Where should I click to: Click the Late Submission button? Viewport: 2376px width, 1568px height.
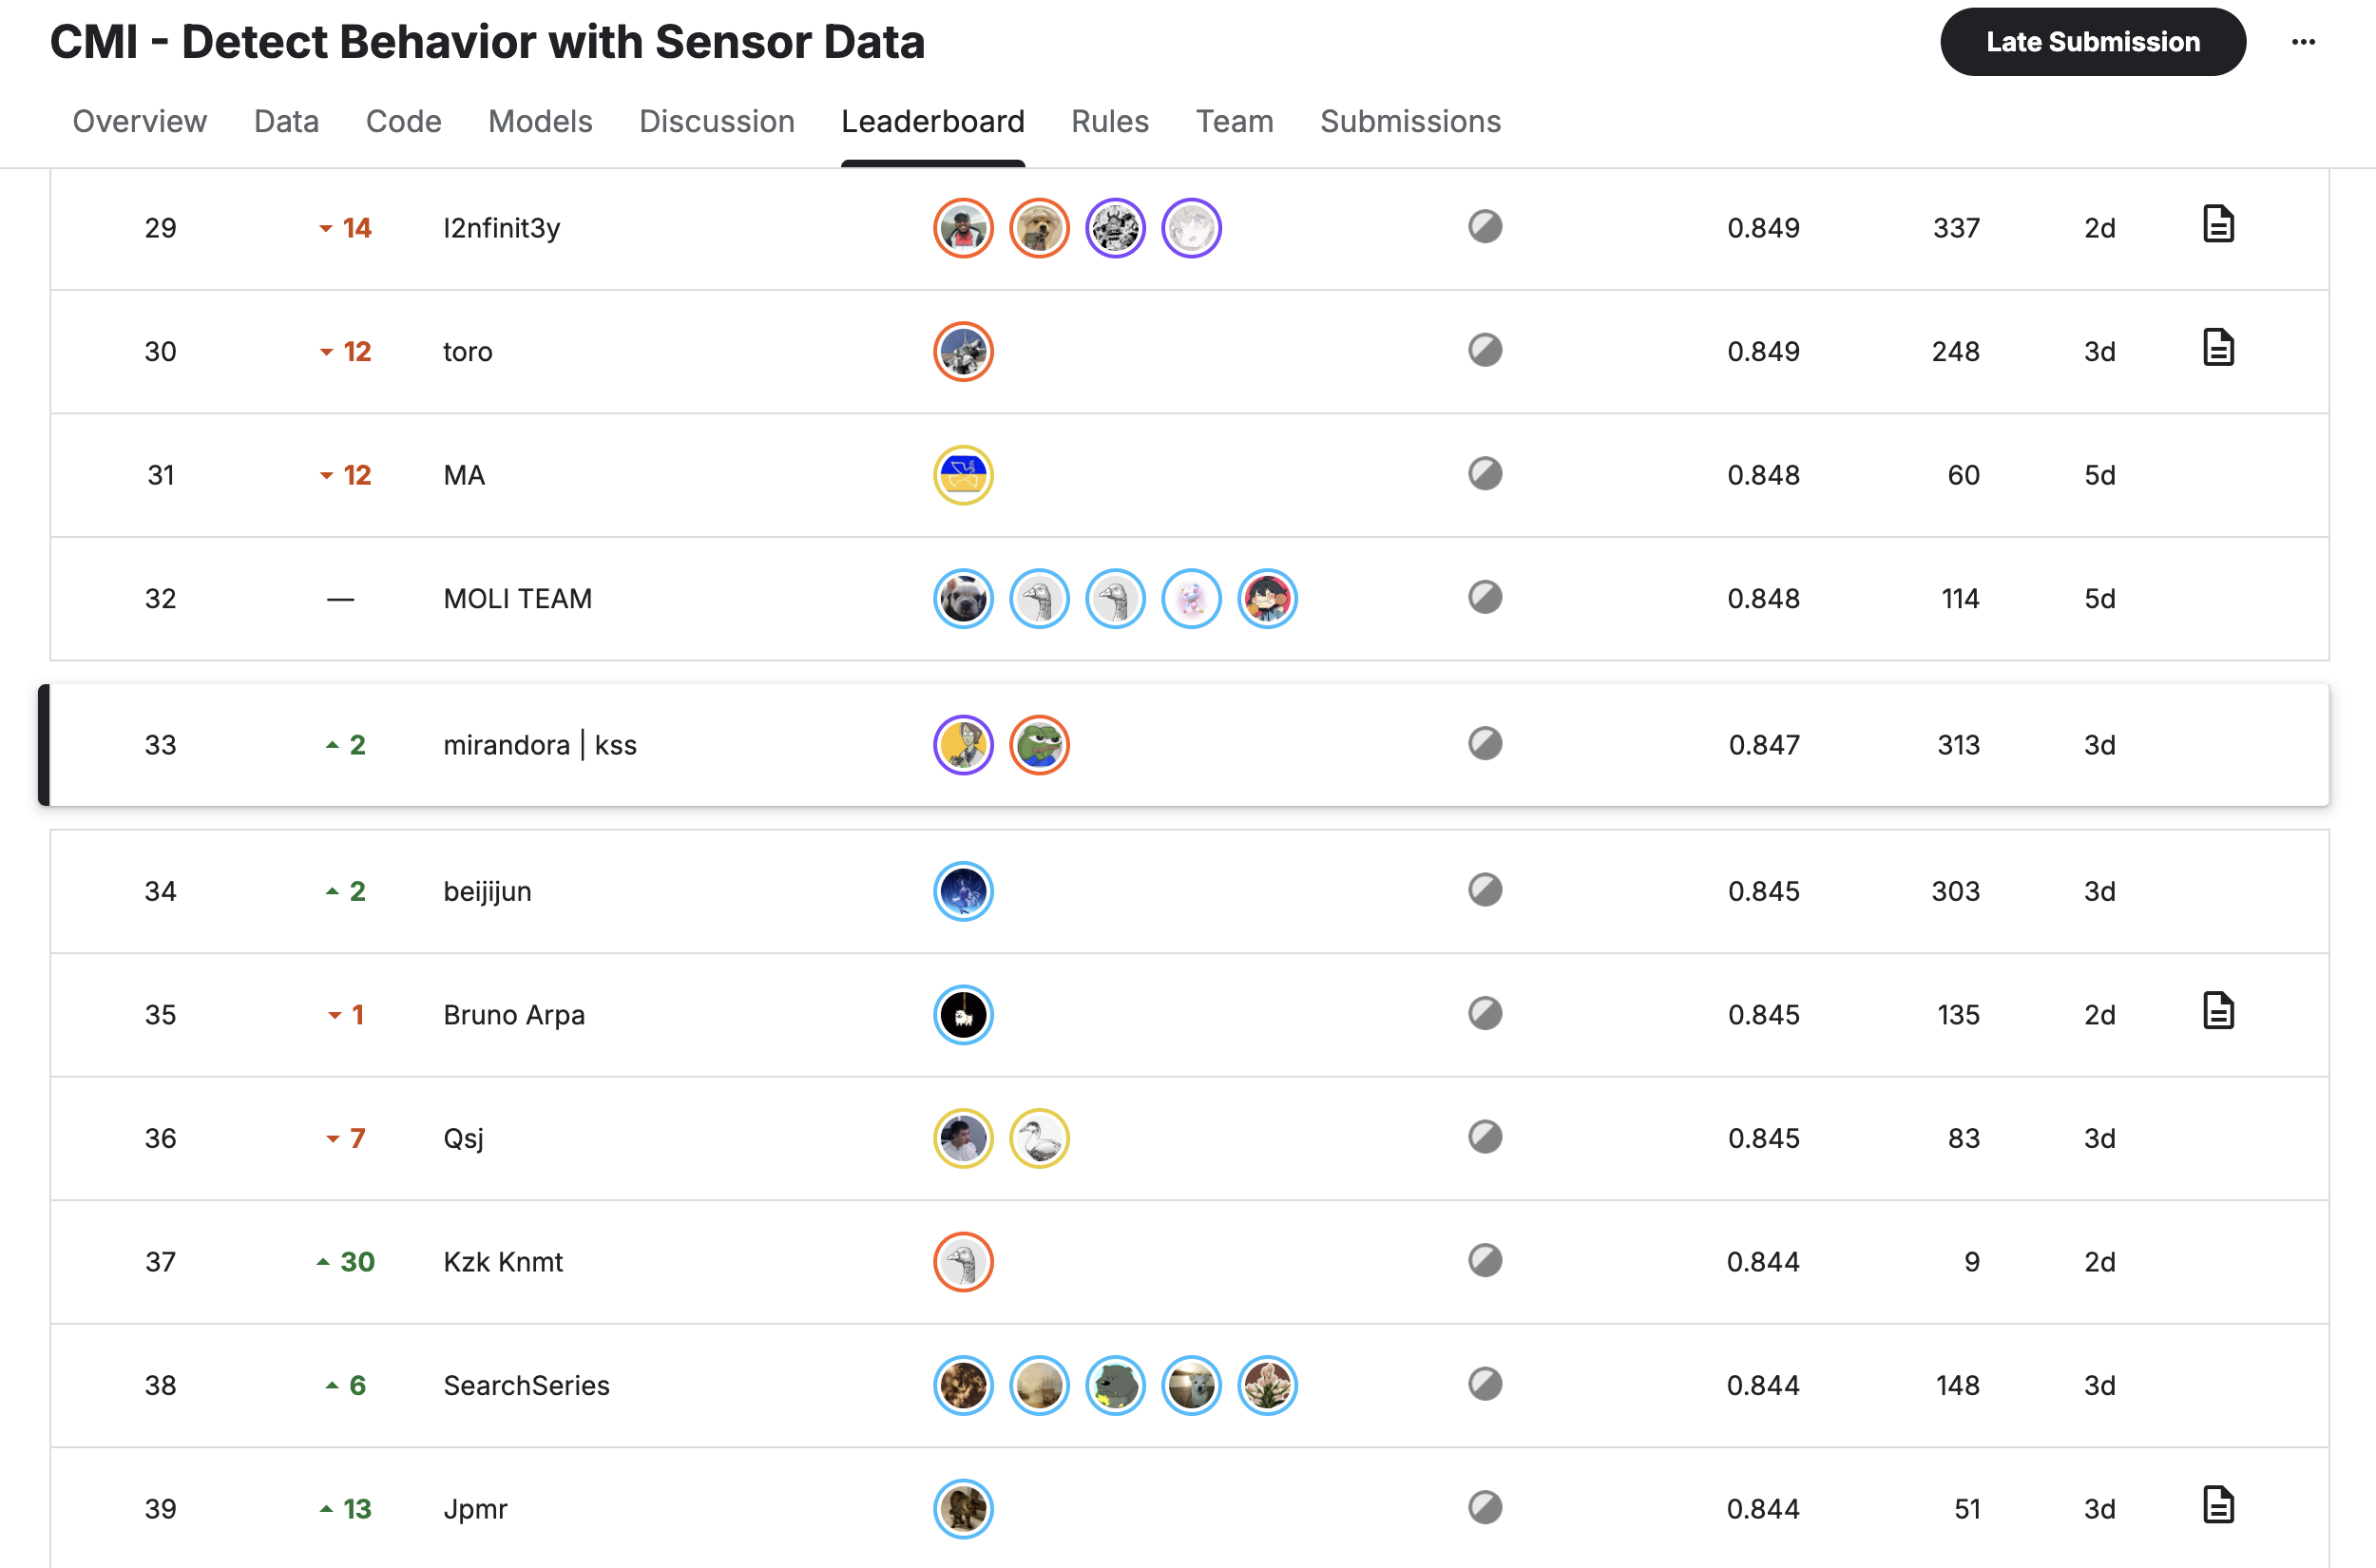coord(2092,42)
